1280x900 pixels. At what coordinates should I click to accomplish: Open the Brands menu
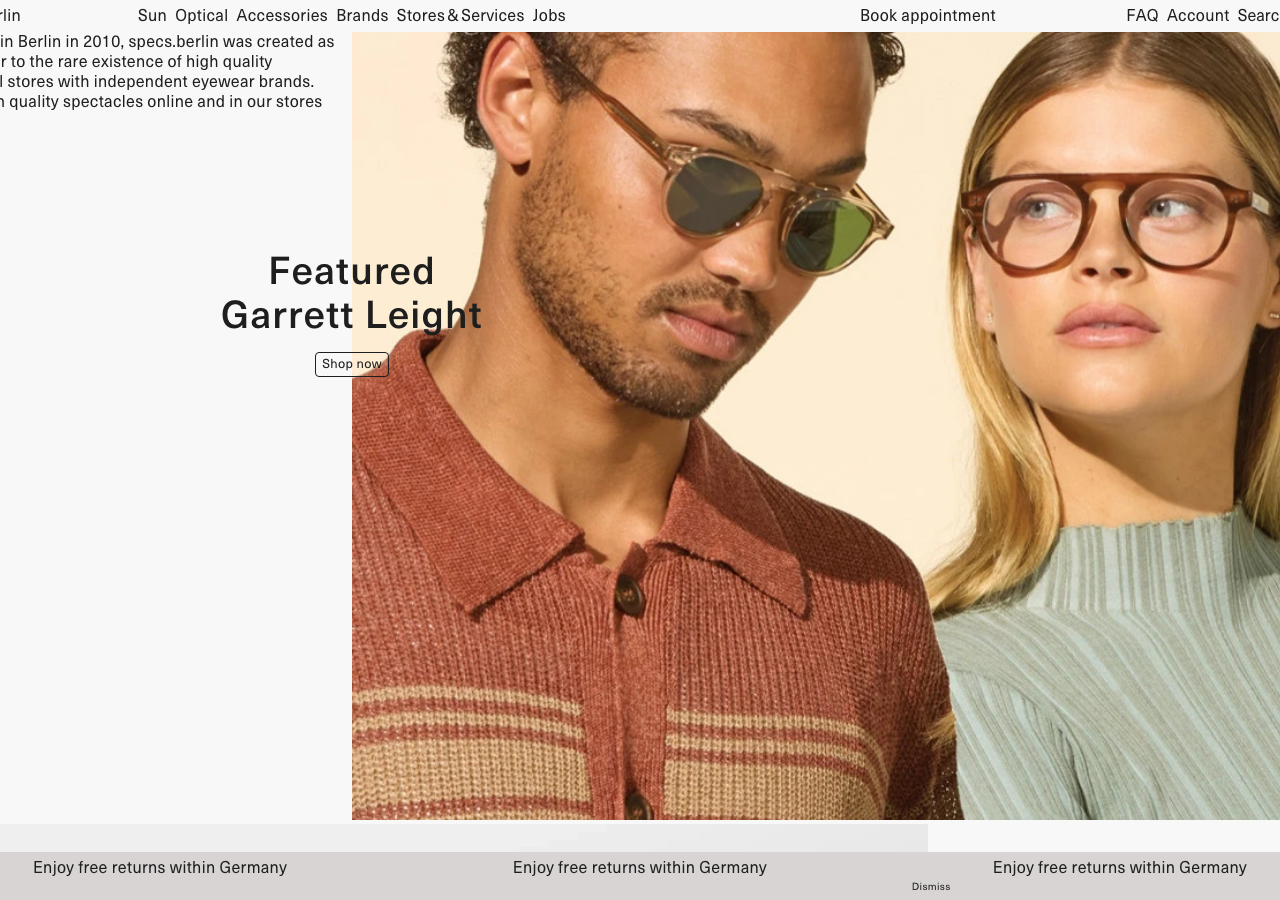(362, 16)
